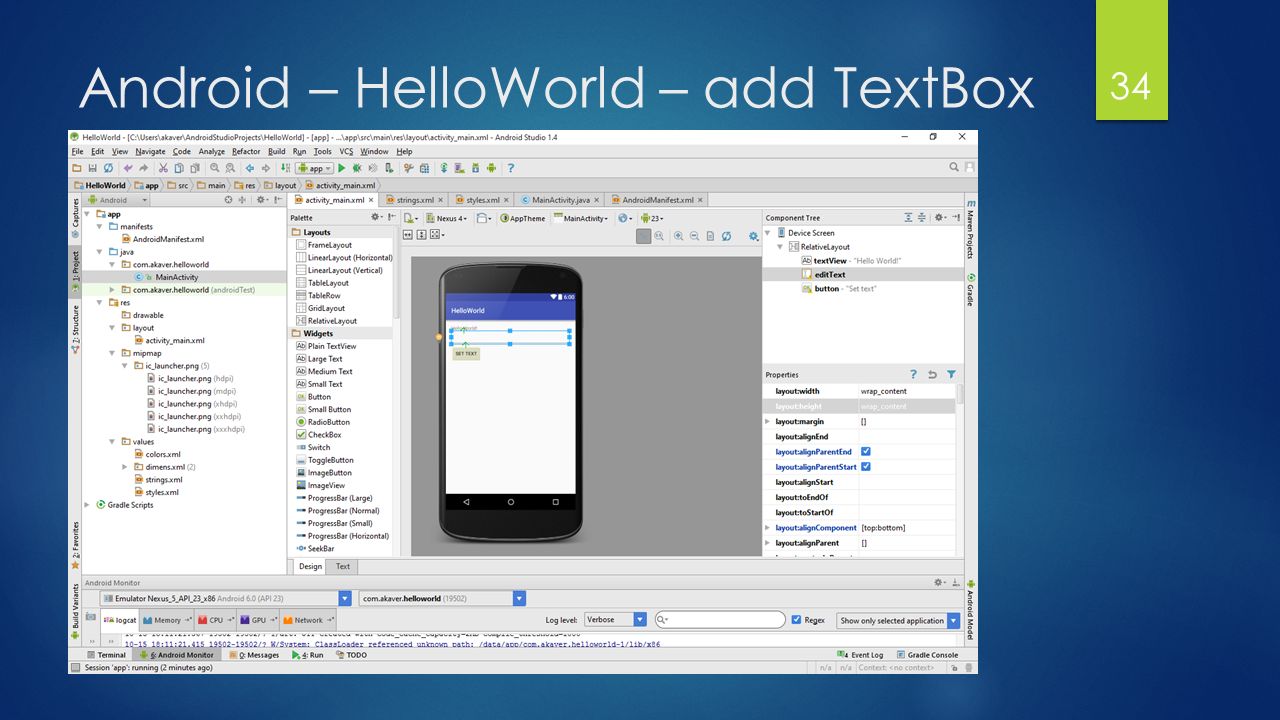Viewport: 1280px width, 720px height.
Task: Open the Show only selected application dropdown
Action: click(898, 620)
